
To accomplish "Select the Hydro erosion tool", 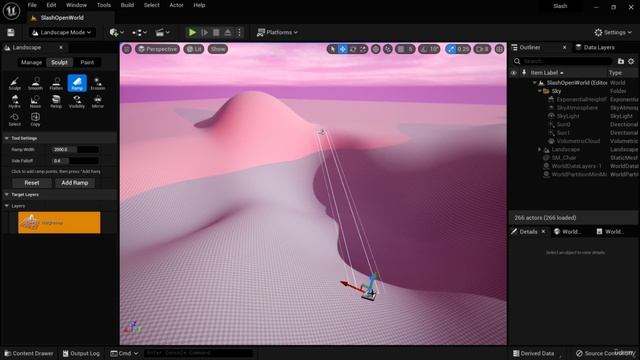I will 15,101.
